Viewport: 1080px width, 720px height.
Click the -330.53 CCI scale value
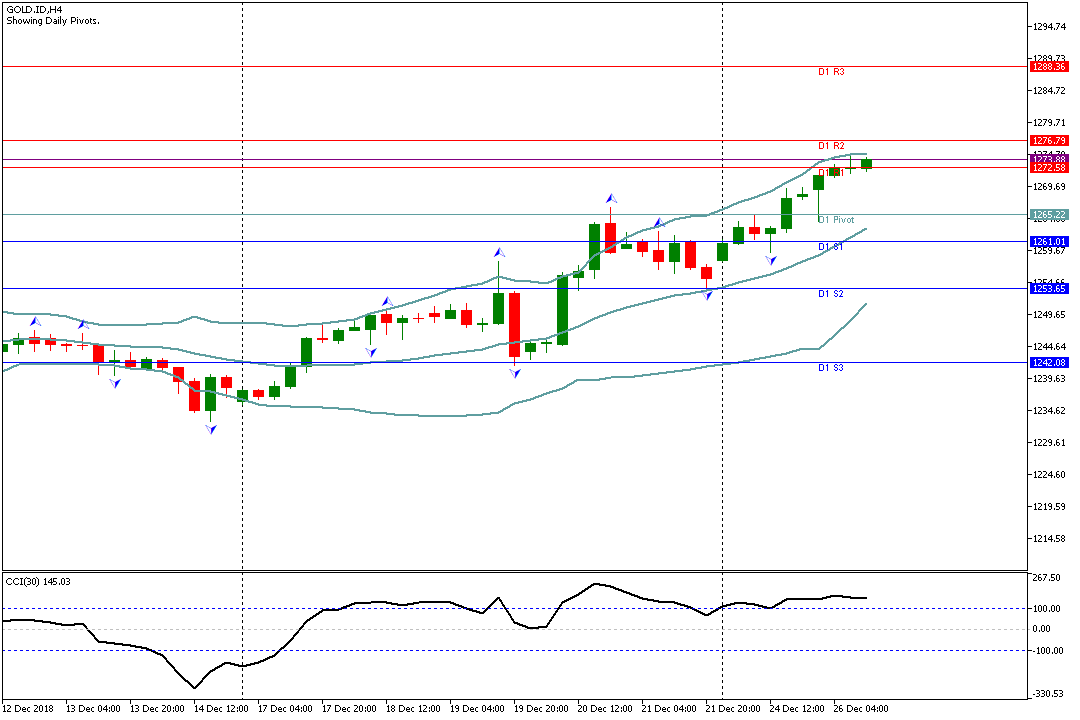point(1048,694)
